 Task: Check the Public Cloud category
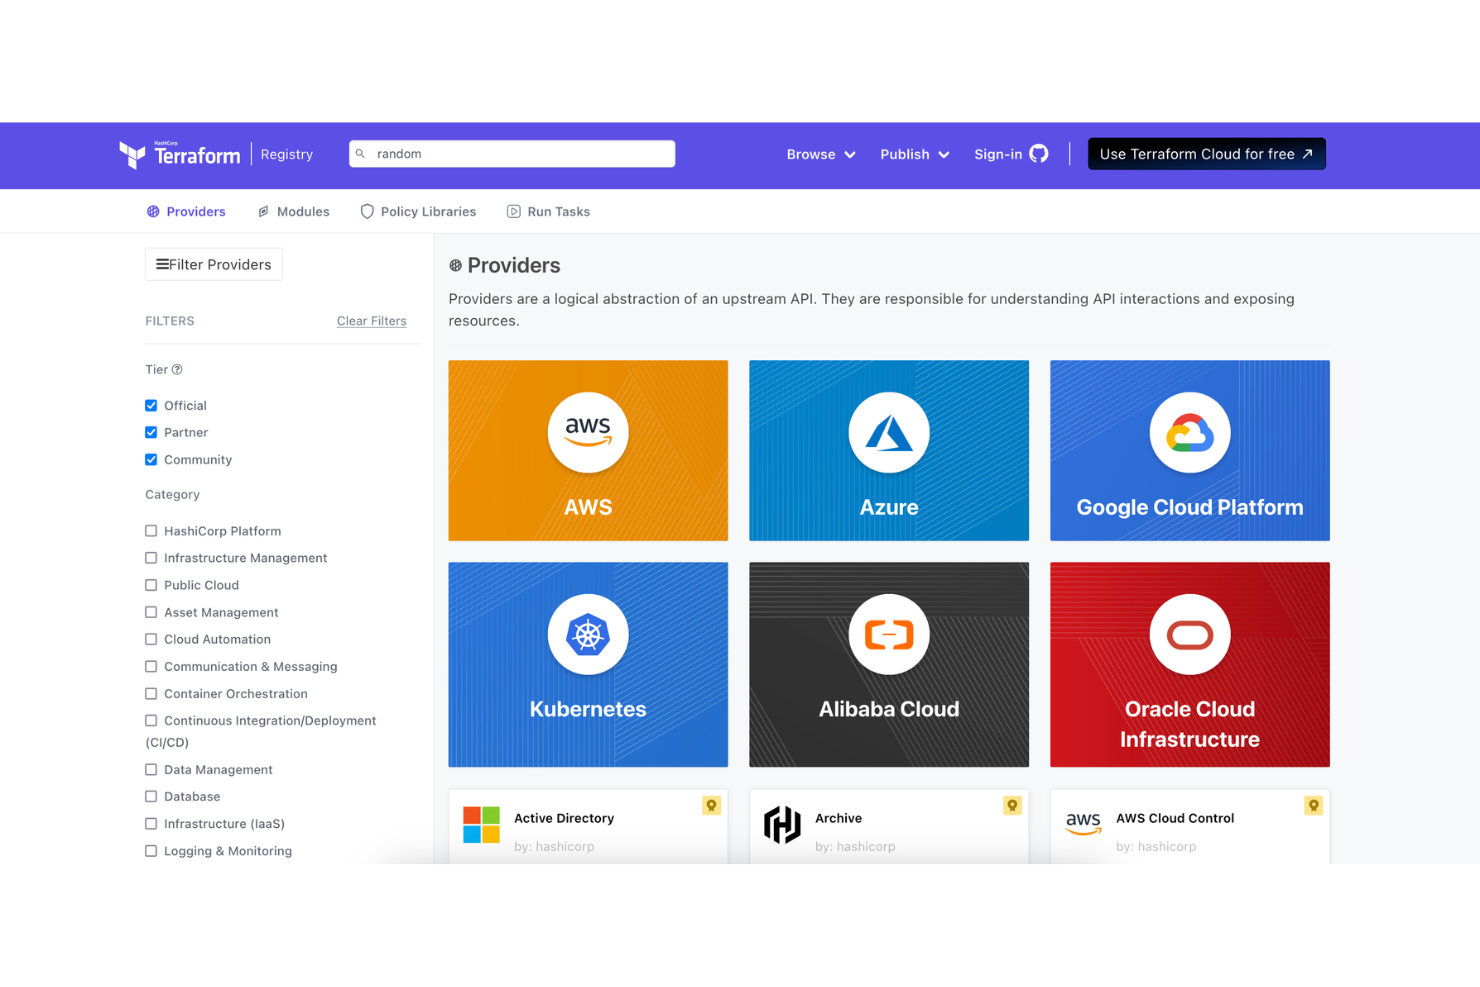151,586
